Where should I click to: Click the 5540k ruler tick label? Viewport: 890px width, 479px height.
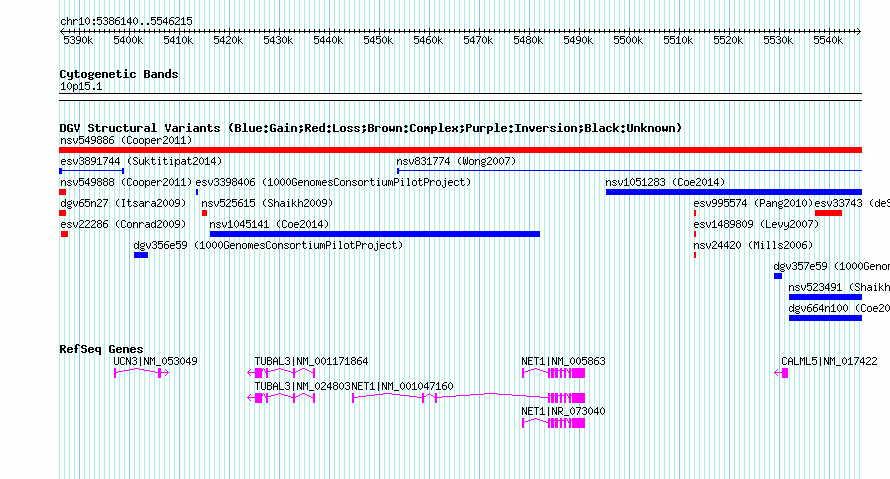tap(827, 40)
